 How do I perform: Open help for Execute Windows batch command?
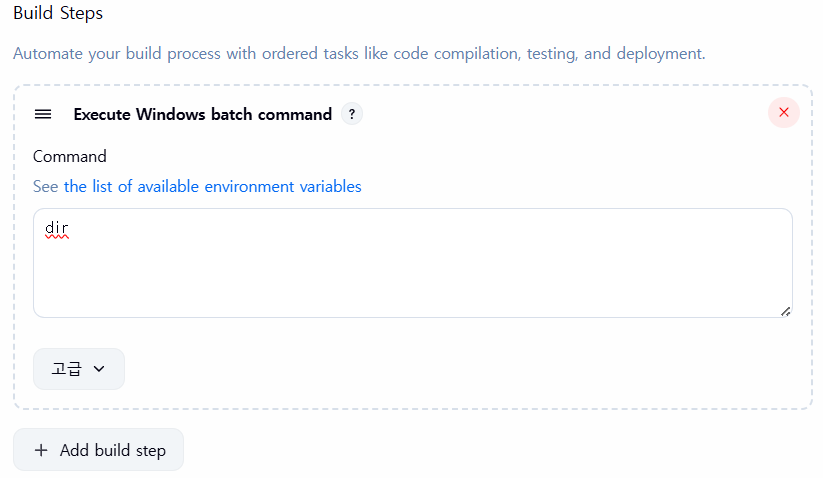[352, 114]
